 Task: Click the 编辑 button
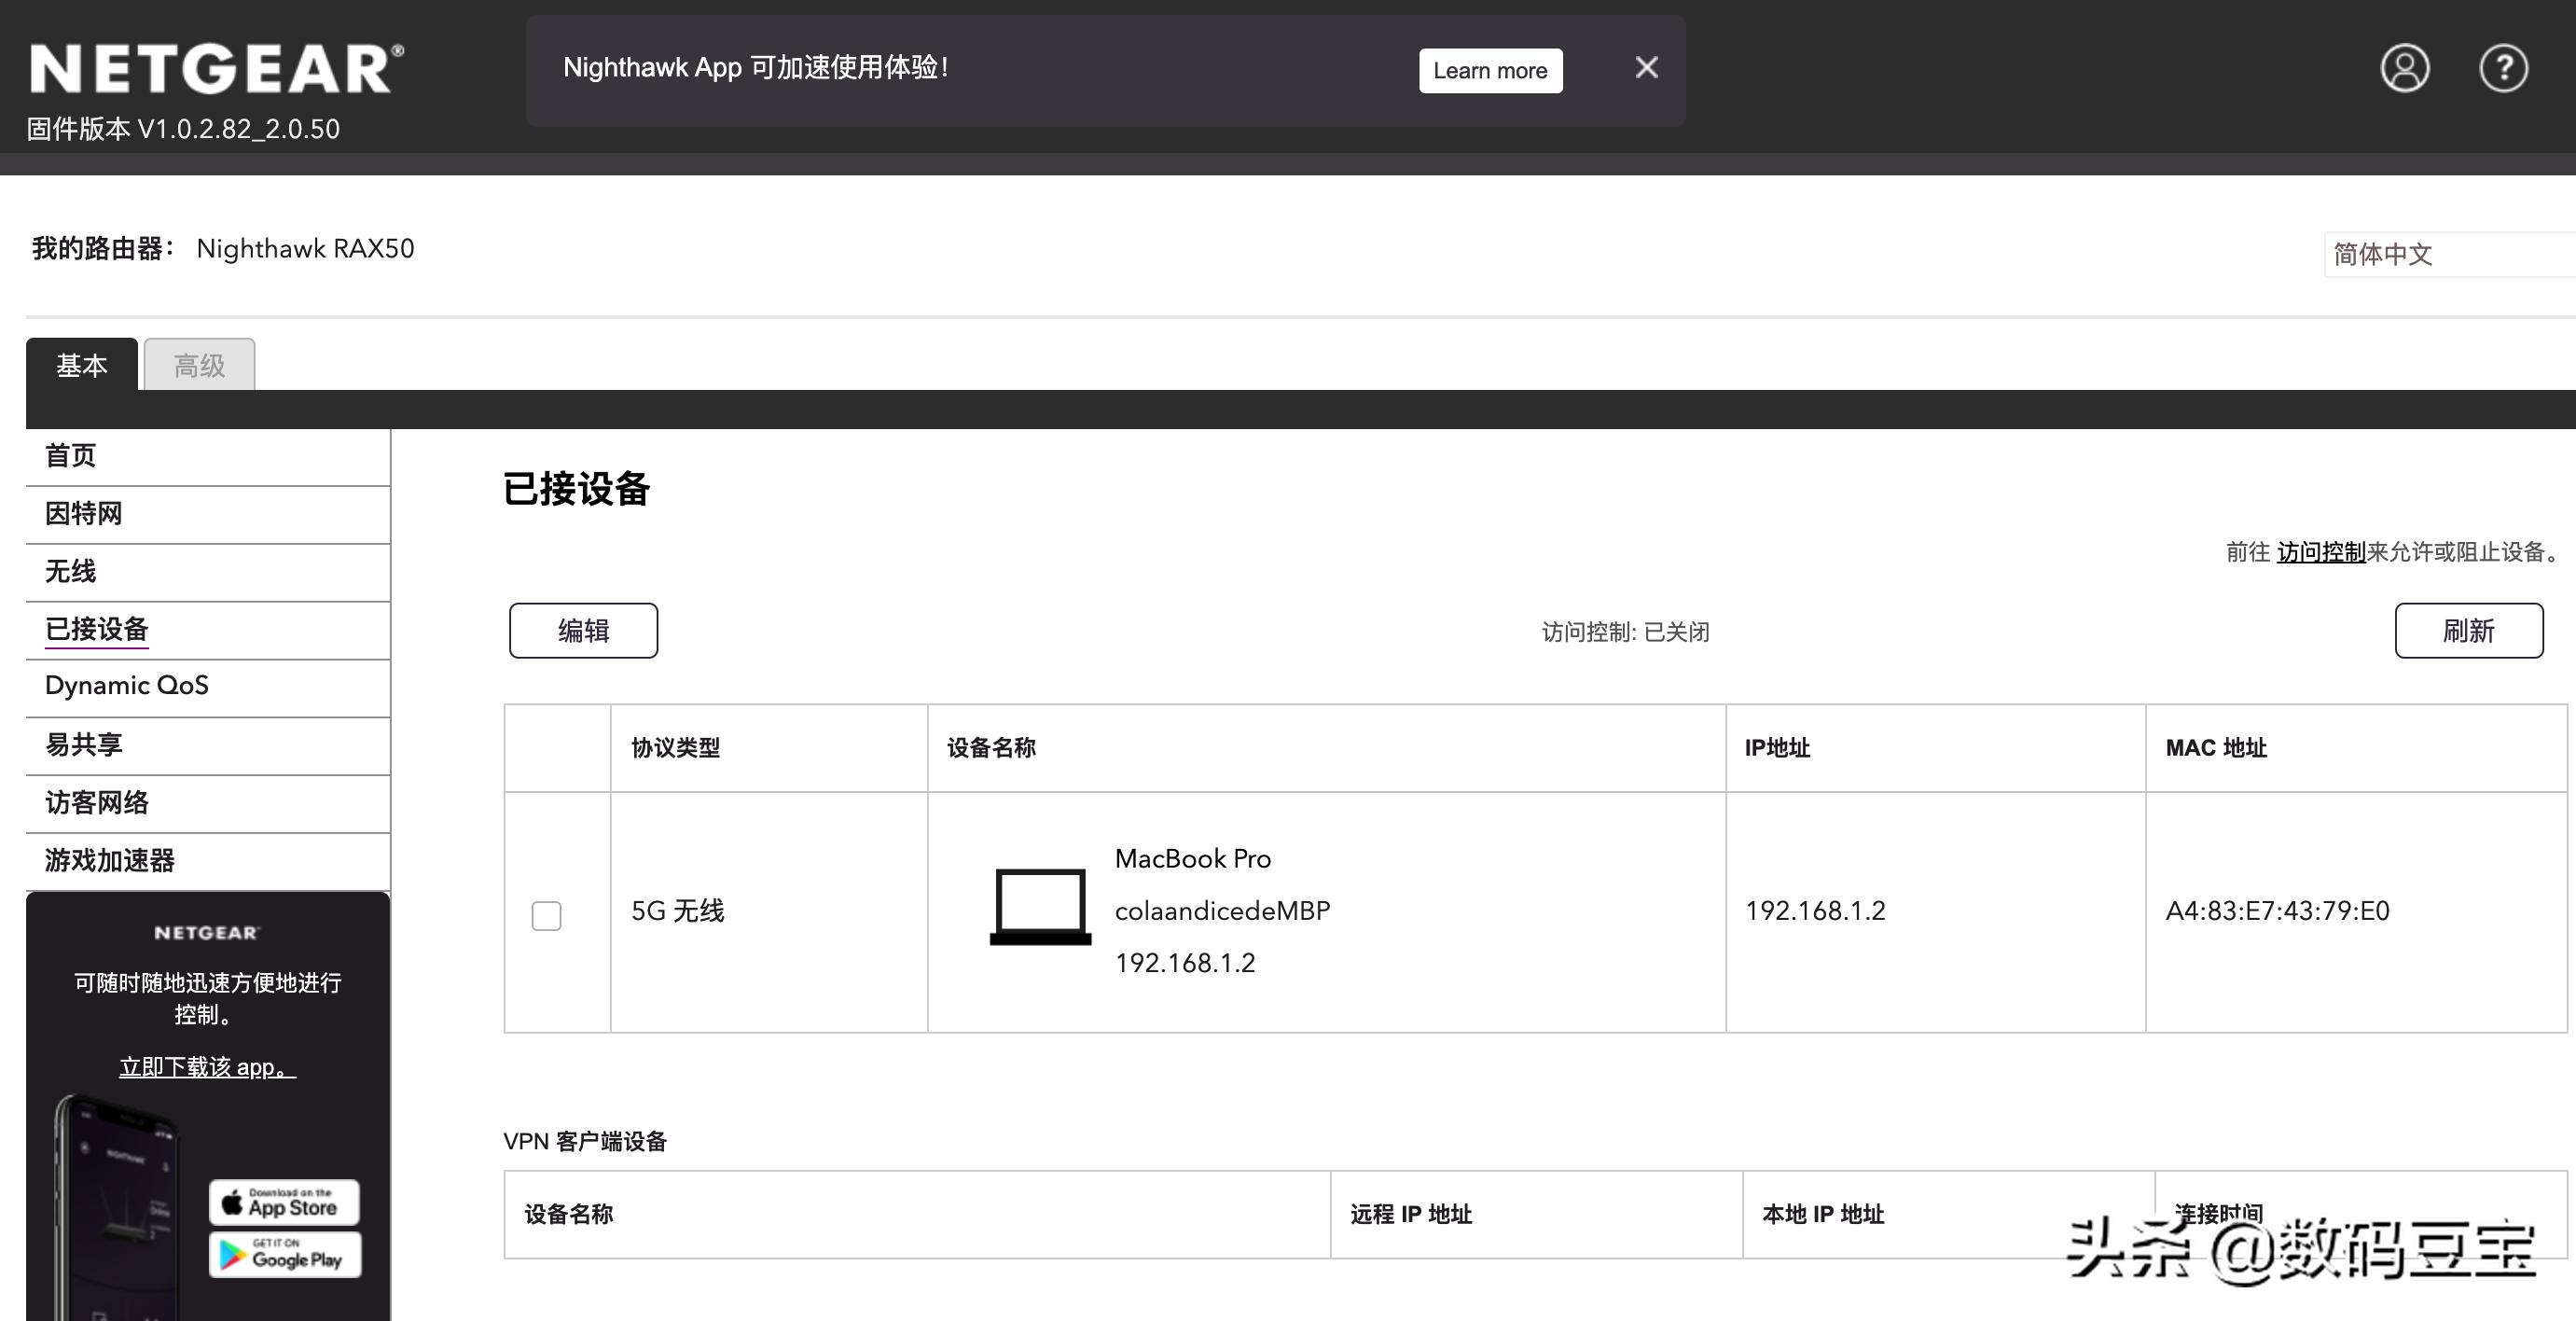(583, 630)
